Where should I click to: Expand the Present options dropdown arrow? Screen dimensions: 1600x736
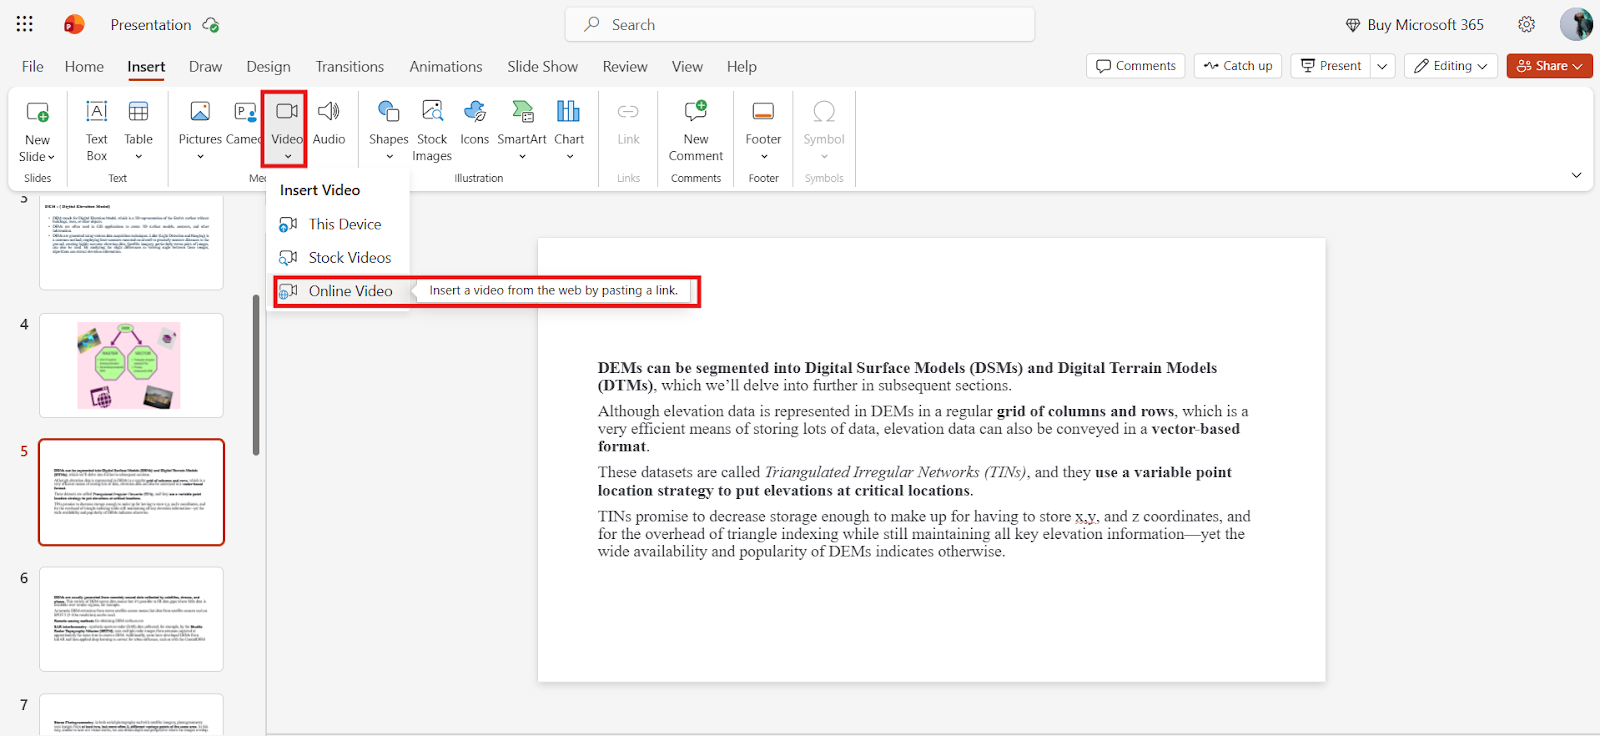click(x=1382, y=66)
